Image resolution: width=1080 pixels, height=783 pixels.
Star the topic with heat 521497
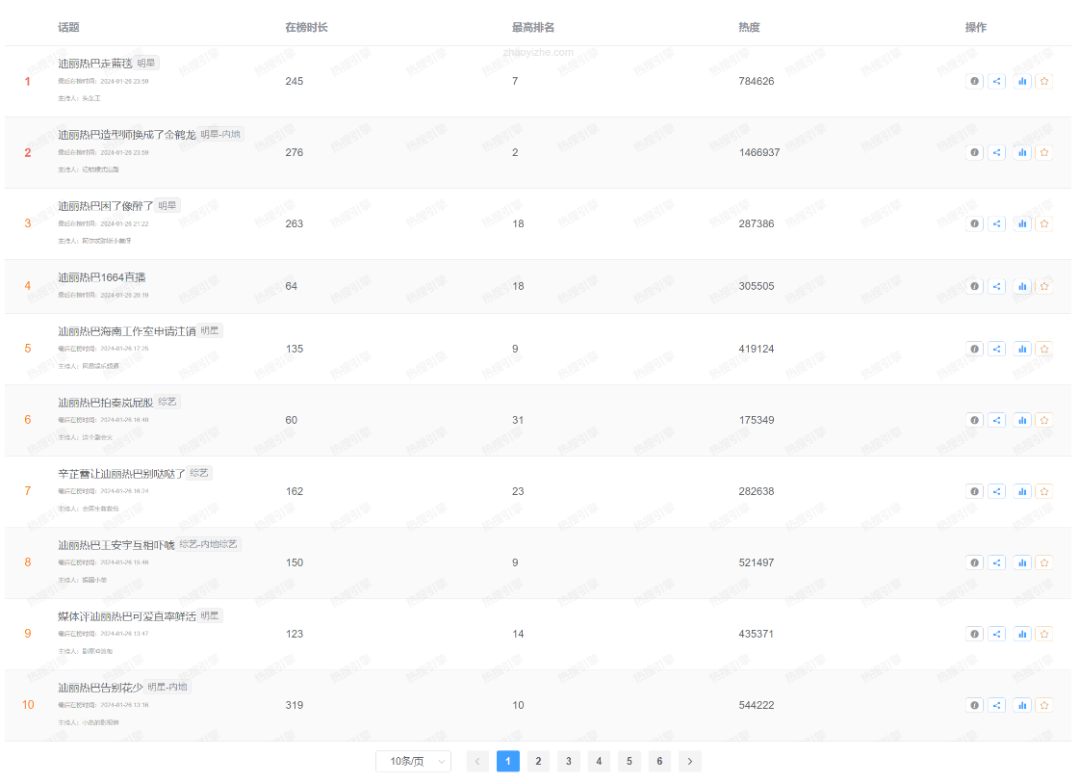tap(1044, 562)
